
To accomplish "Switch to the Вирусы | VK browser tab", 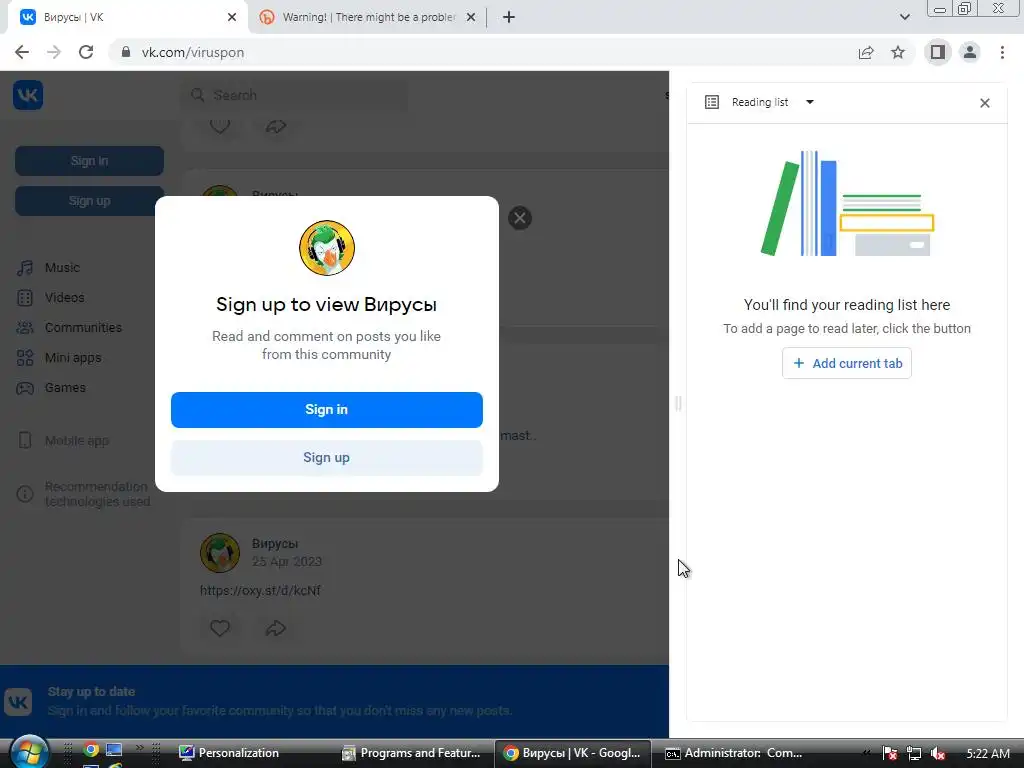I will pos(127,17).
